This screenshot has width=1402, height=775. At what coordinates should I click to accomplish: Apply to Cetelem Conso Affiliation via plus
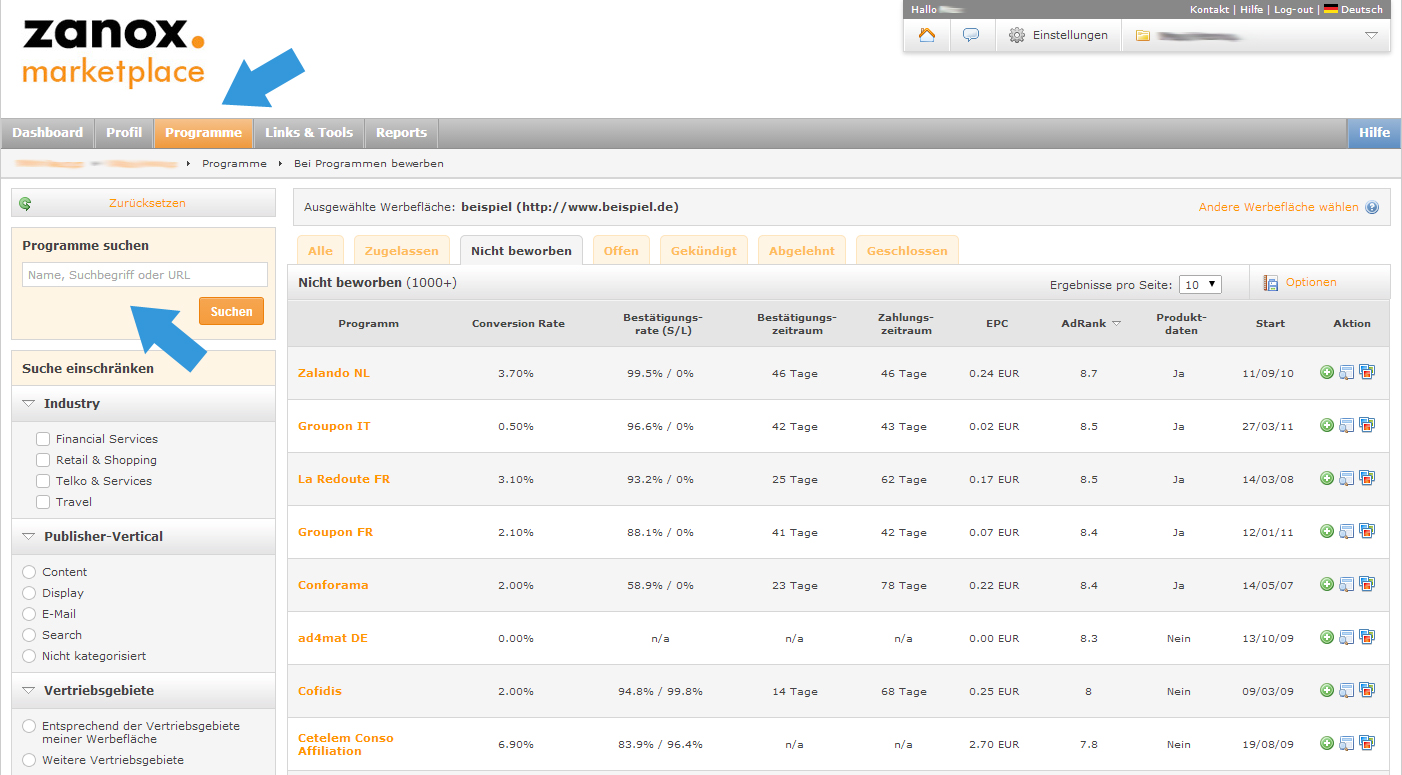(x=1327, y=743)
